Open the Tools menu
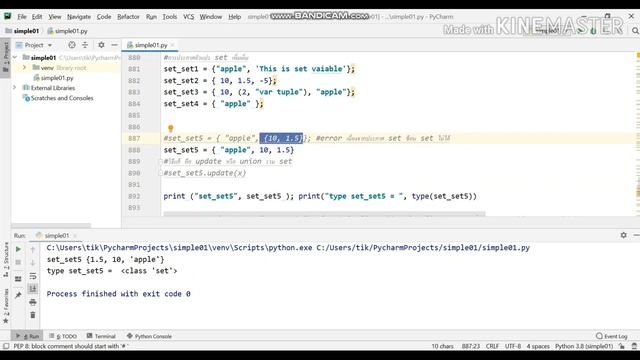640x360 pixels. pyautogui.click(x=169, y=17)
